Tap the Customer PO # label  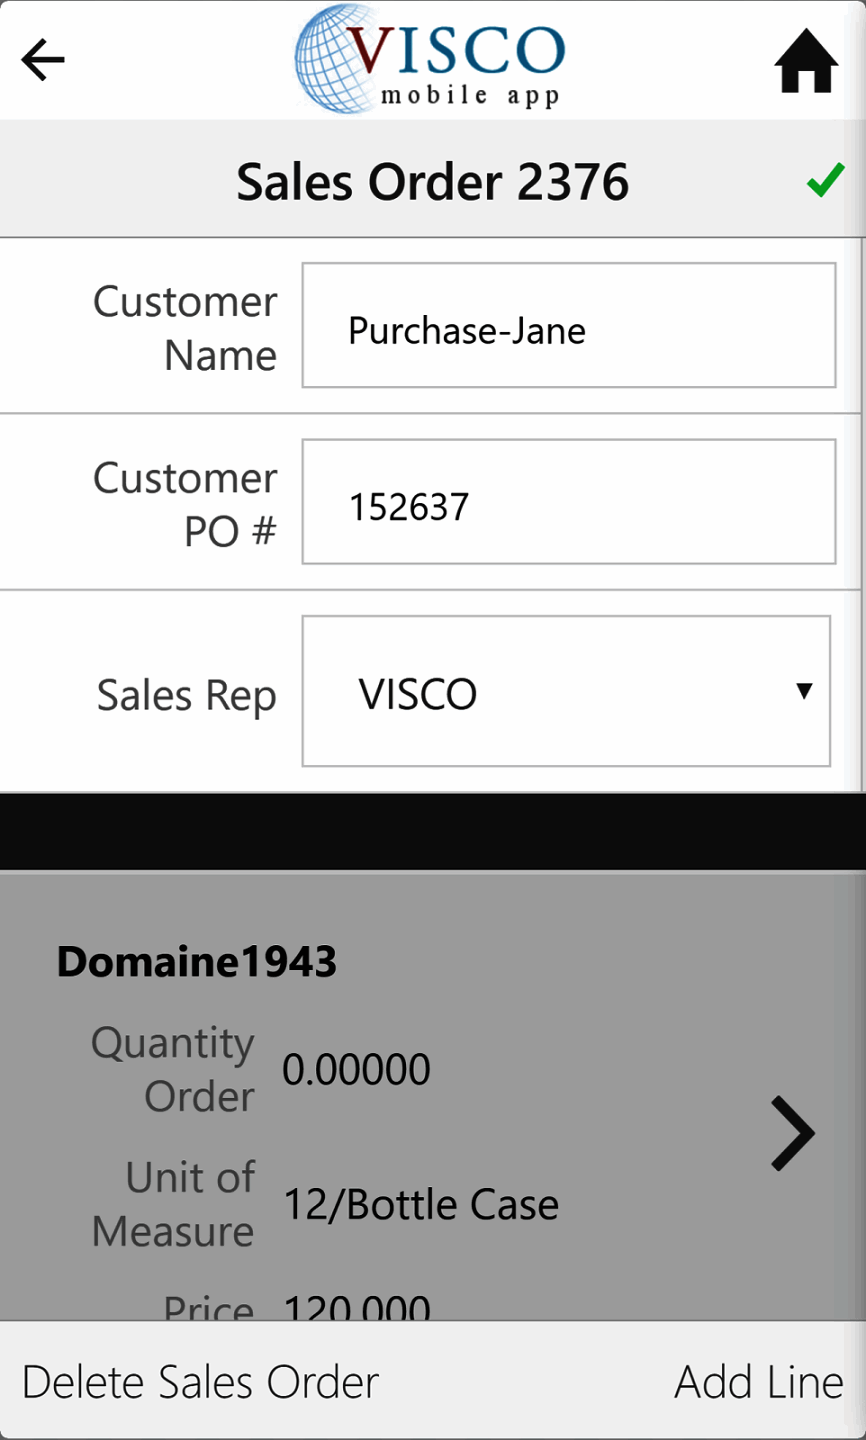click(x=185, y=504)
